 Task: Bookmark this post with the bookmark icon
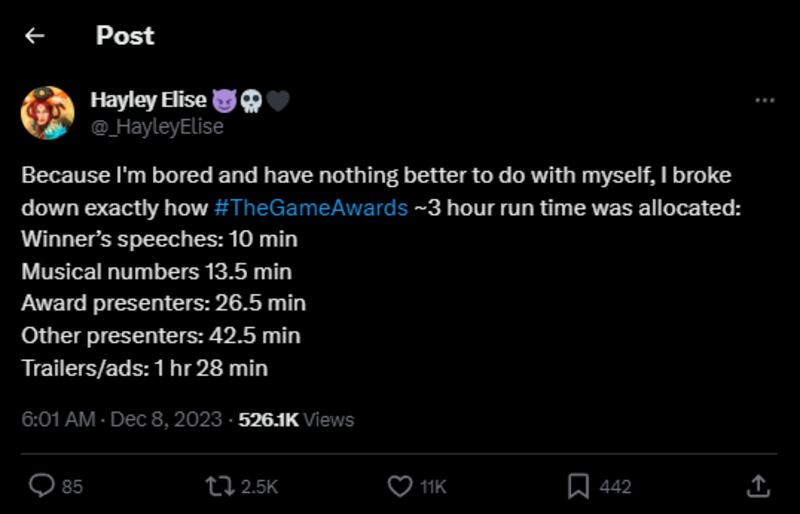pos(577,486)
